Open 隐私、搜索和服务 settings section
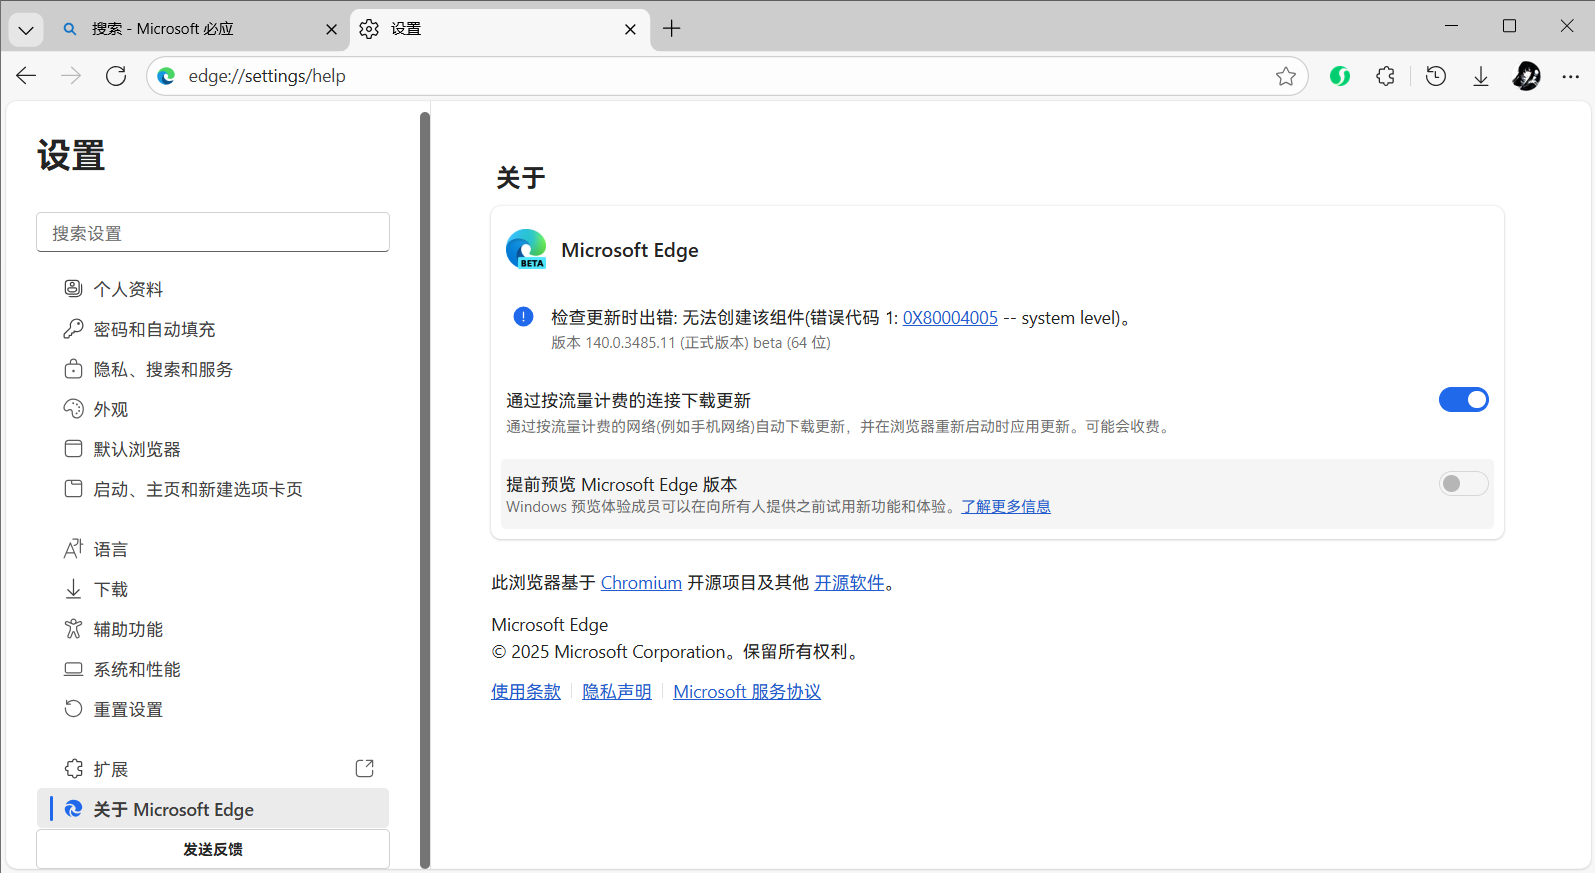Screen dimensions: 1595x873 [213, 369]
